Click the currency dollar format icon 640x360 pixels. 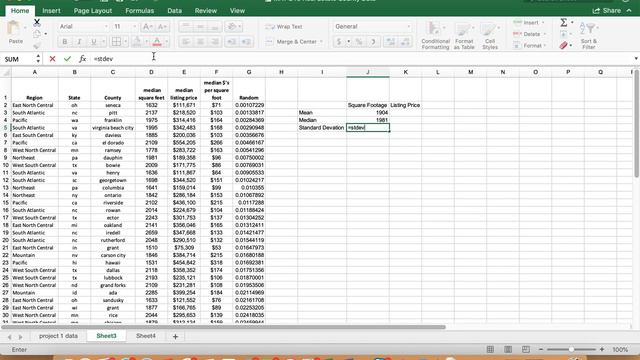click(339, 42)
